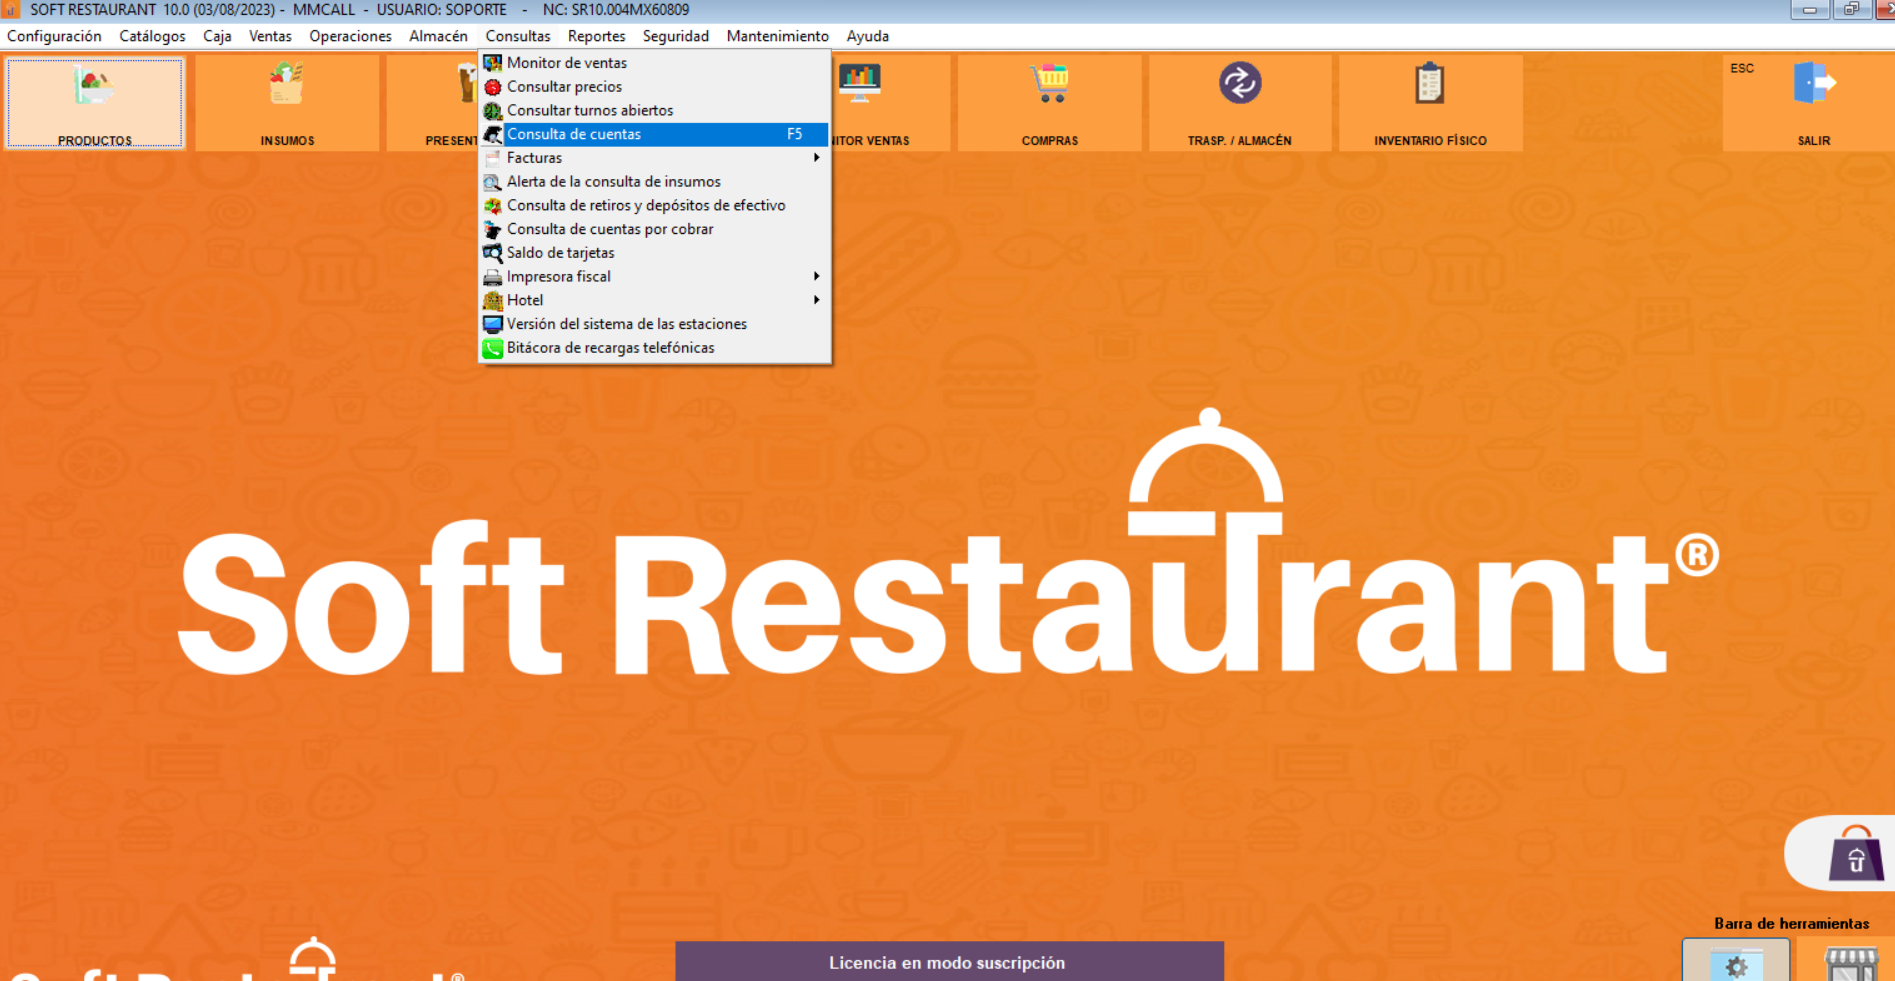
Task: Open the Productos toolbar icon
Action: coord(94,88)
